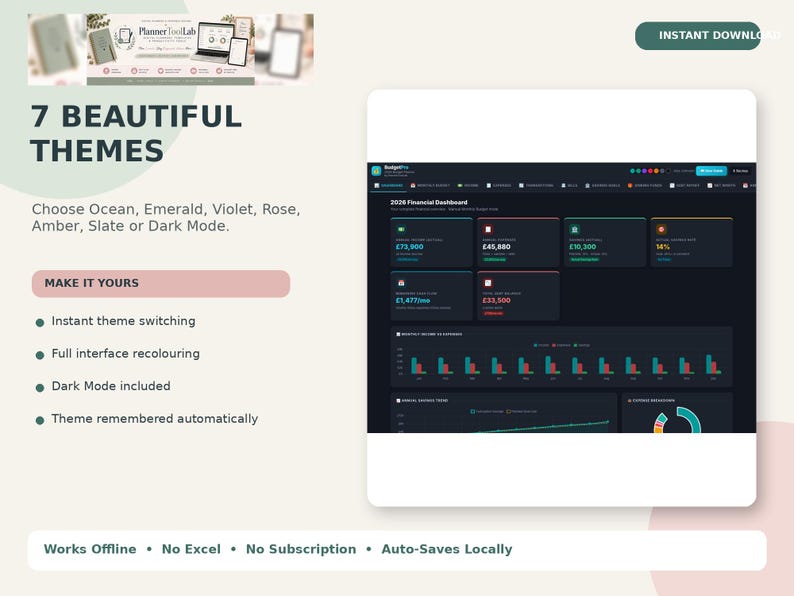Select the Slate grey theme dot
This screenshot has width=794, height=596.
(x=662, y=171)
